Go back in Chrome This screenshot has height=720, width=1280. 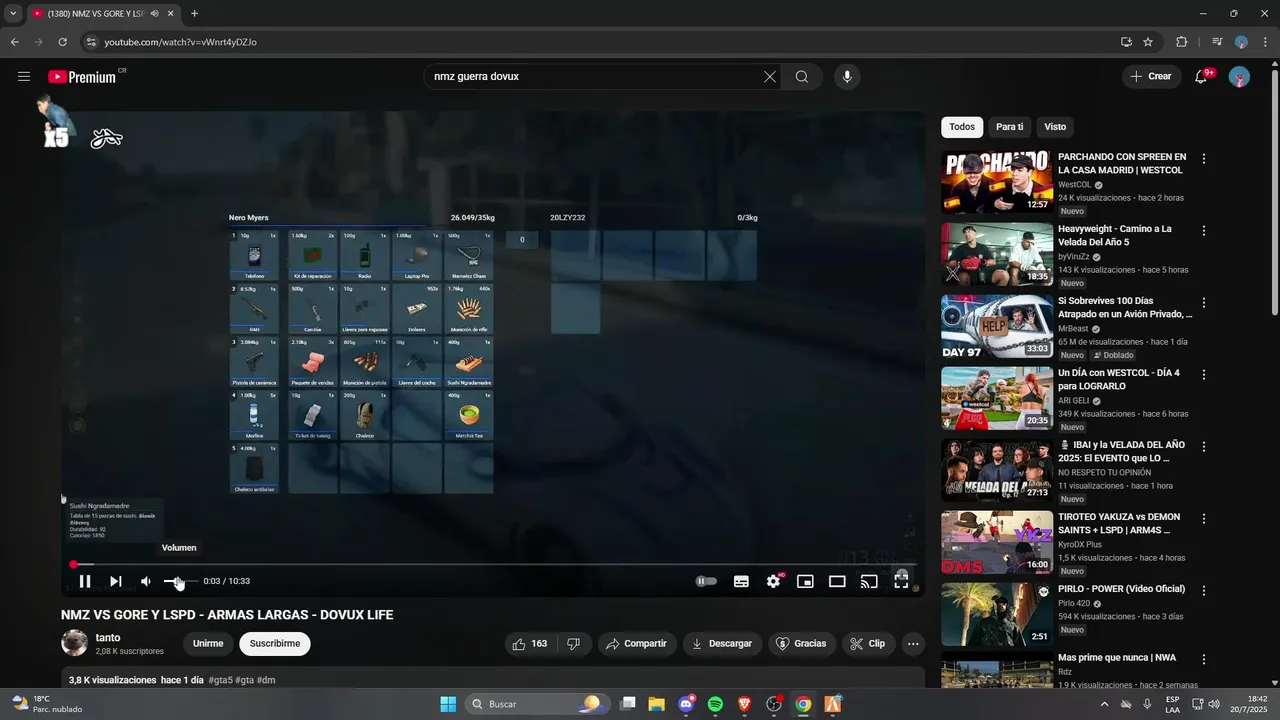(x=14, y=42)
